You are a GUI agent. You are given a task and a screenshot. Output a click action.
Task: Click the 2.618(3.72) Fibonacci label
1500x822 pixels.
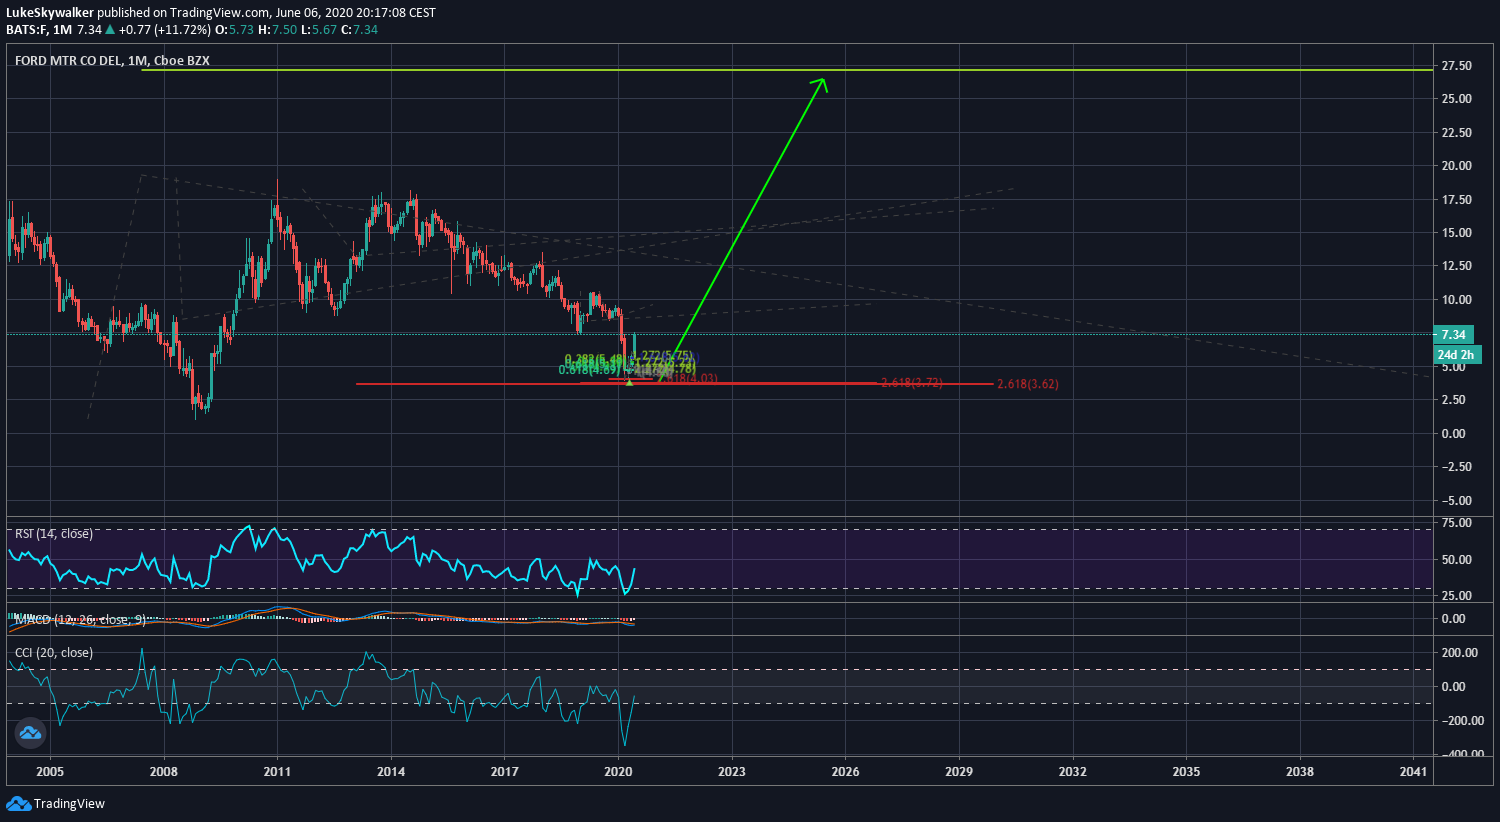point(912,383)
